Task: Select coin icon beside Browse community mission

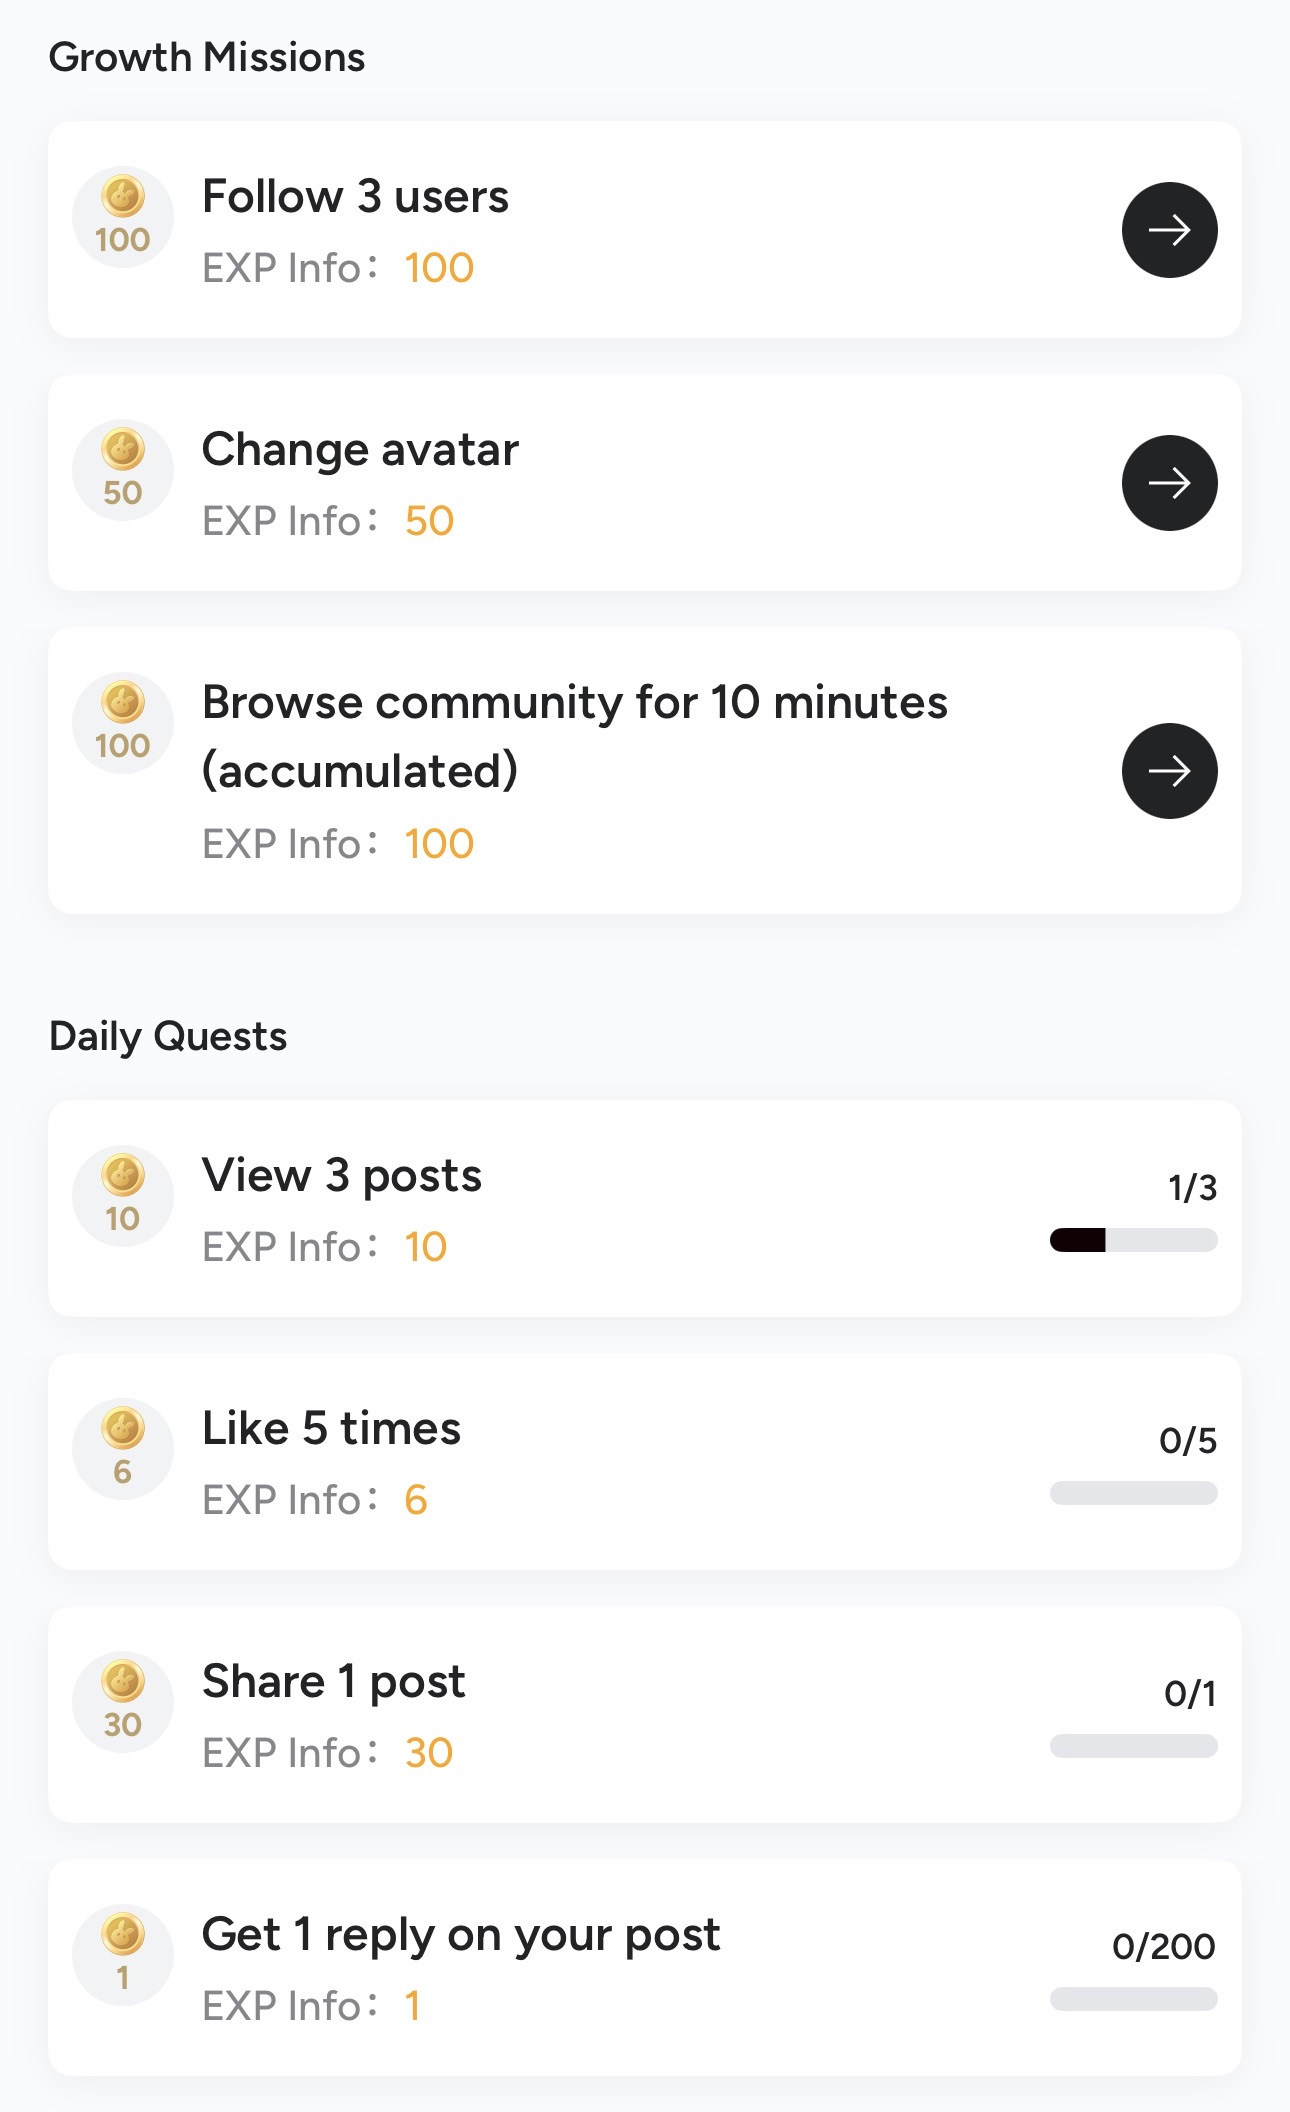Action: pyautogui.click(x=123, y=723)
